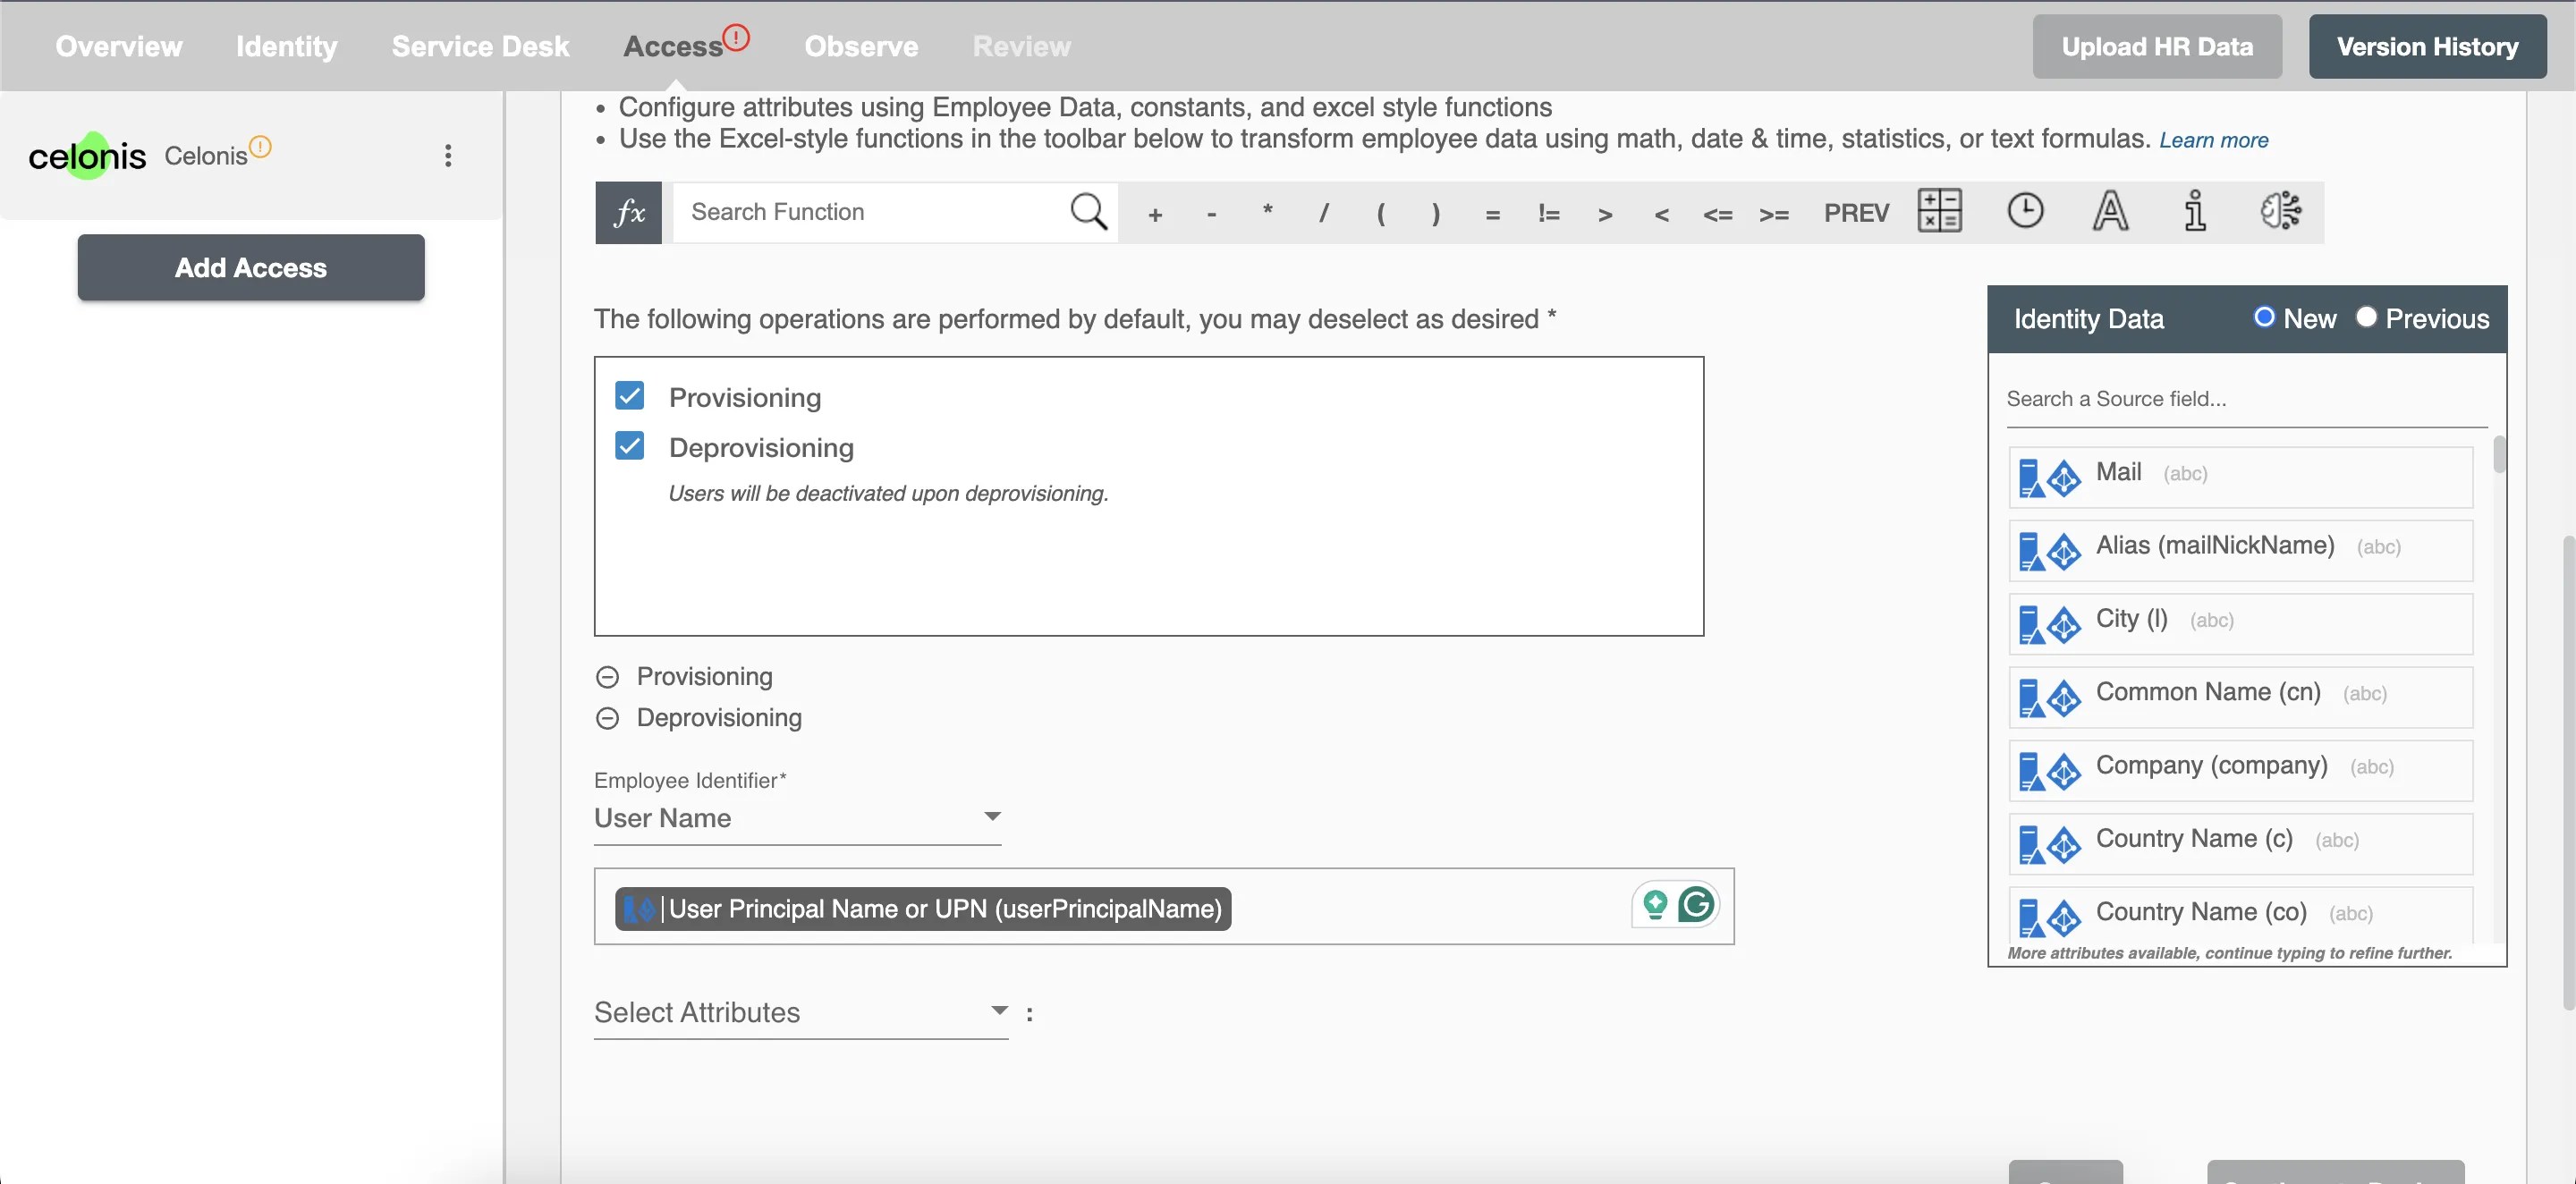Image resolution: width=2576 pixels, height=1184 pixels.
Task: Open Employee Identifier User Name dropdown
Action: coord(797,818)
